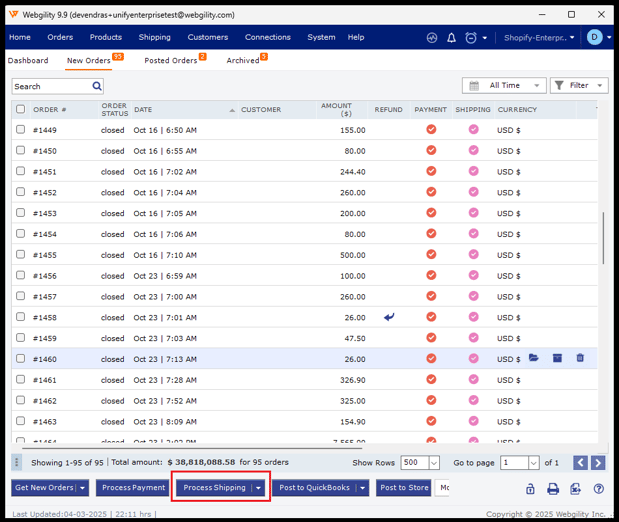Click the Process Payment button
This screenshot has height=522, width=619.
(133, 488)
